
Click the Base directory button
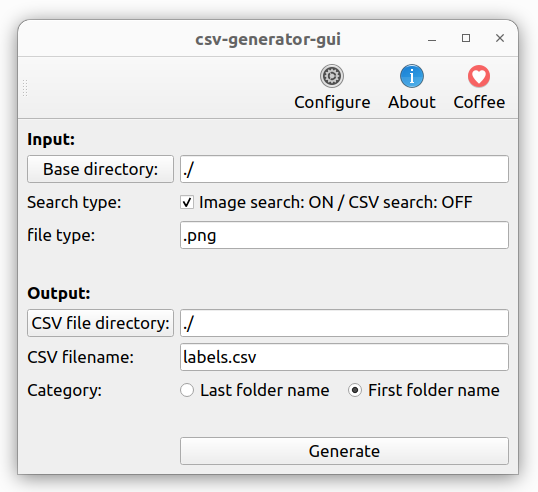[x=101, y=169]
